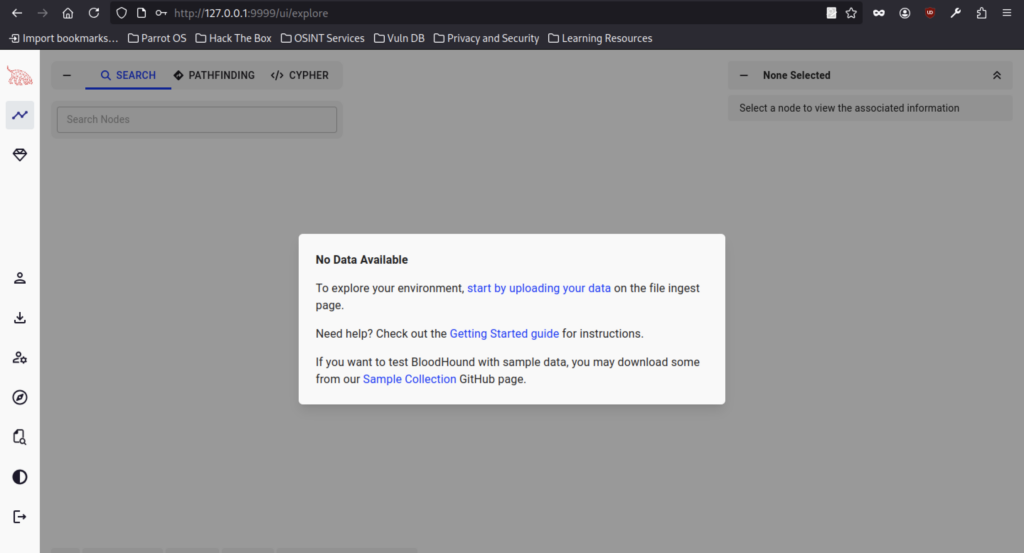Click double chevron in None Selected header

(997, 75)
